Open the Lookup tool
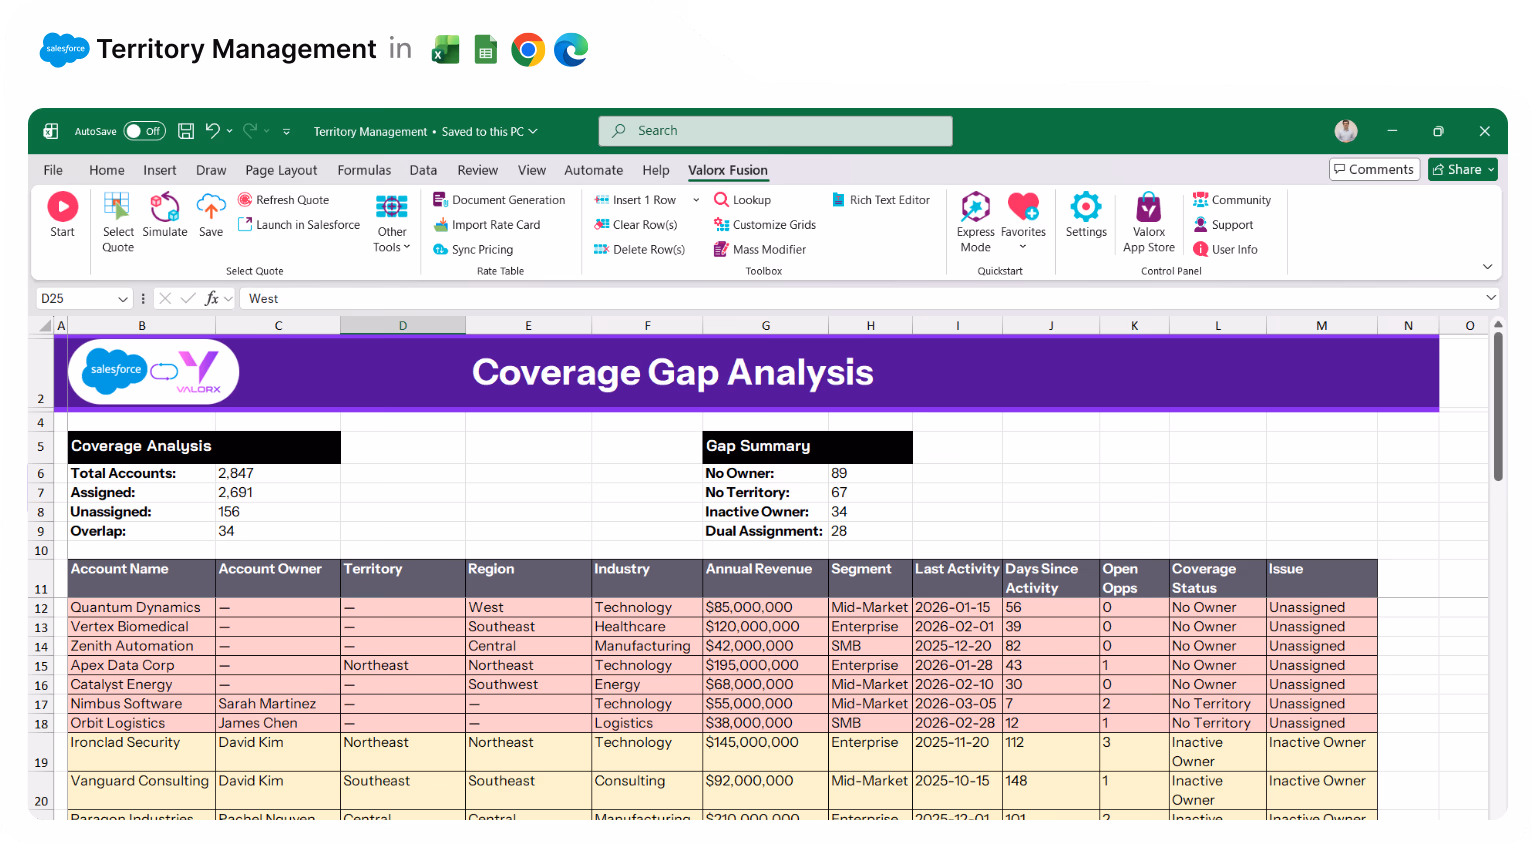Image resolution: width=1532 pixels, height=844 pixels. click(742, 199)
